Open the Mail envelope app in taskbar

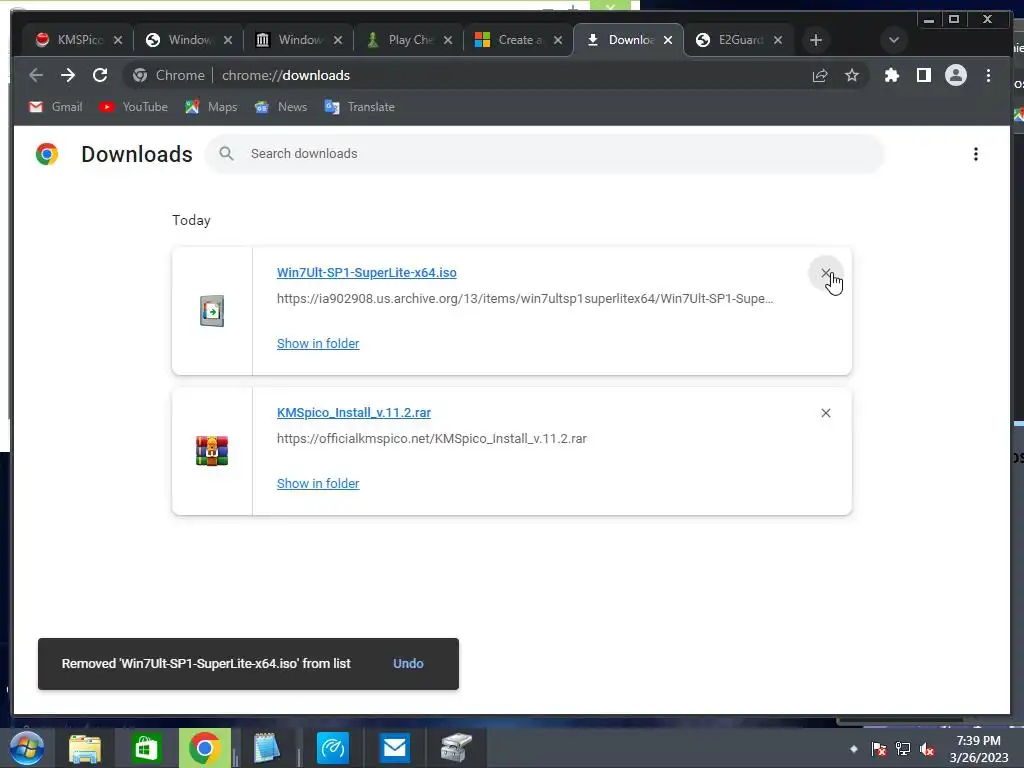click(x=395, y=748)
